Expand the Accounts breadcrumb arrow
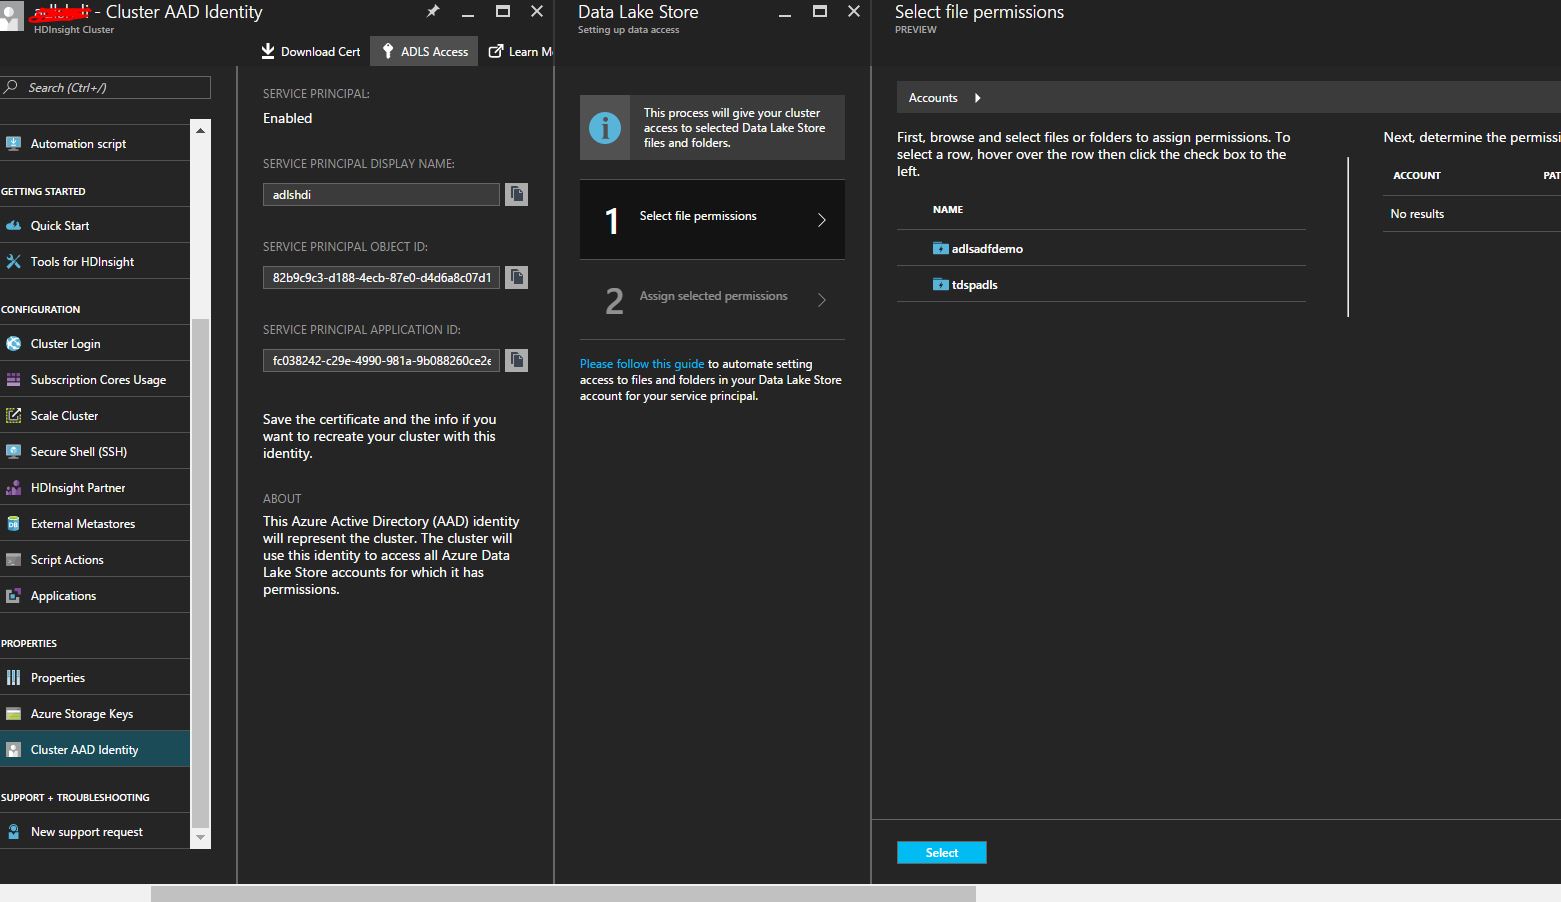1561x902 pixels. tap(977, 98)
